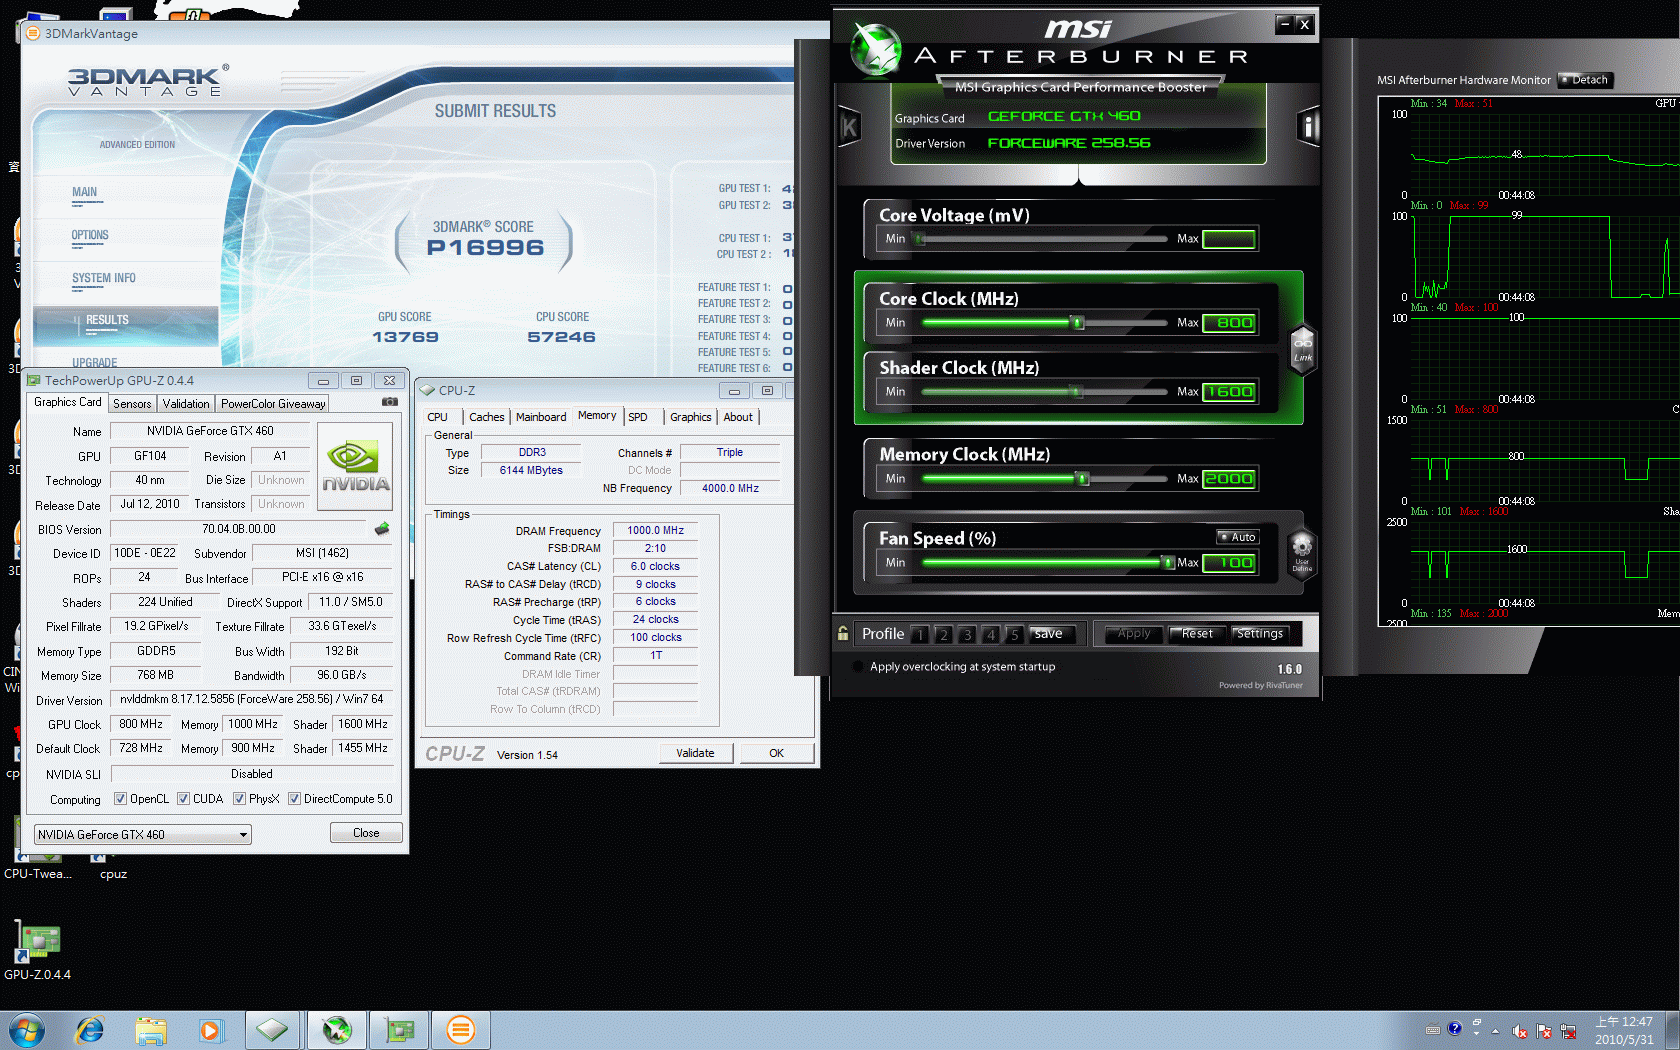
Task: Switch to Caches tab in CPU-Z
Action: (487, 417)
